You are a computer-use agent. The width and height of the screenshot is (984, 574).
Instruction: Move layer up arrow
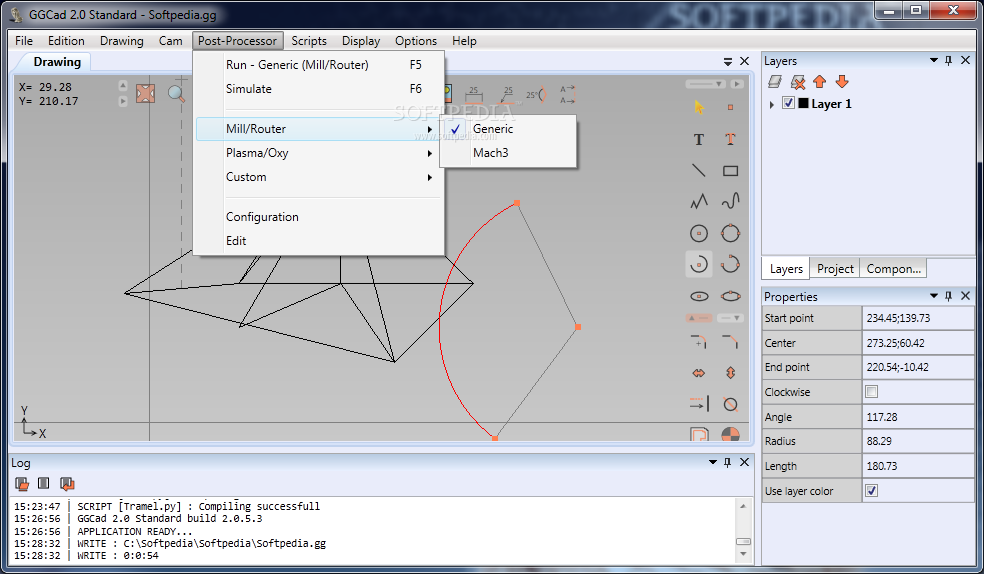tap(820, 82)
